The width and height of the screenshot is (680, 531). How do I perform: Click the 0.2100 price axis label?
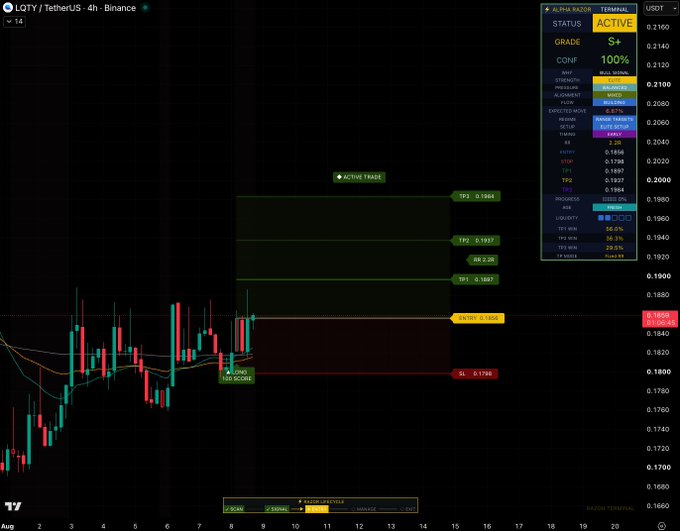pos(658,84)
